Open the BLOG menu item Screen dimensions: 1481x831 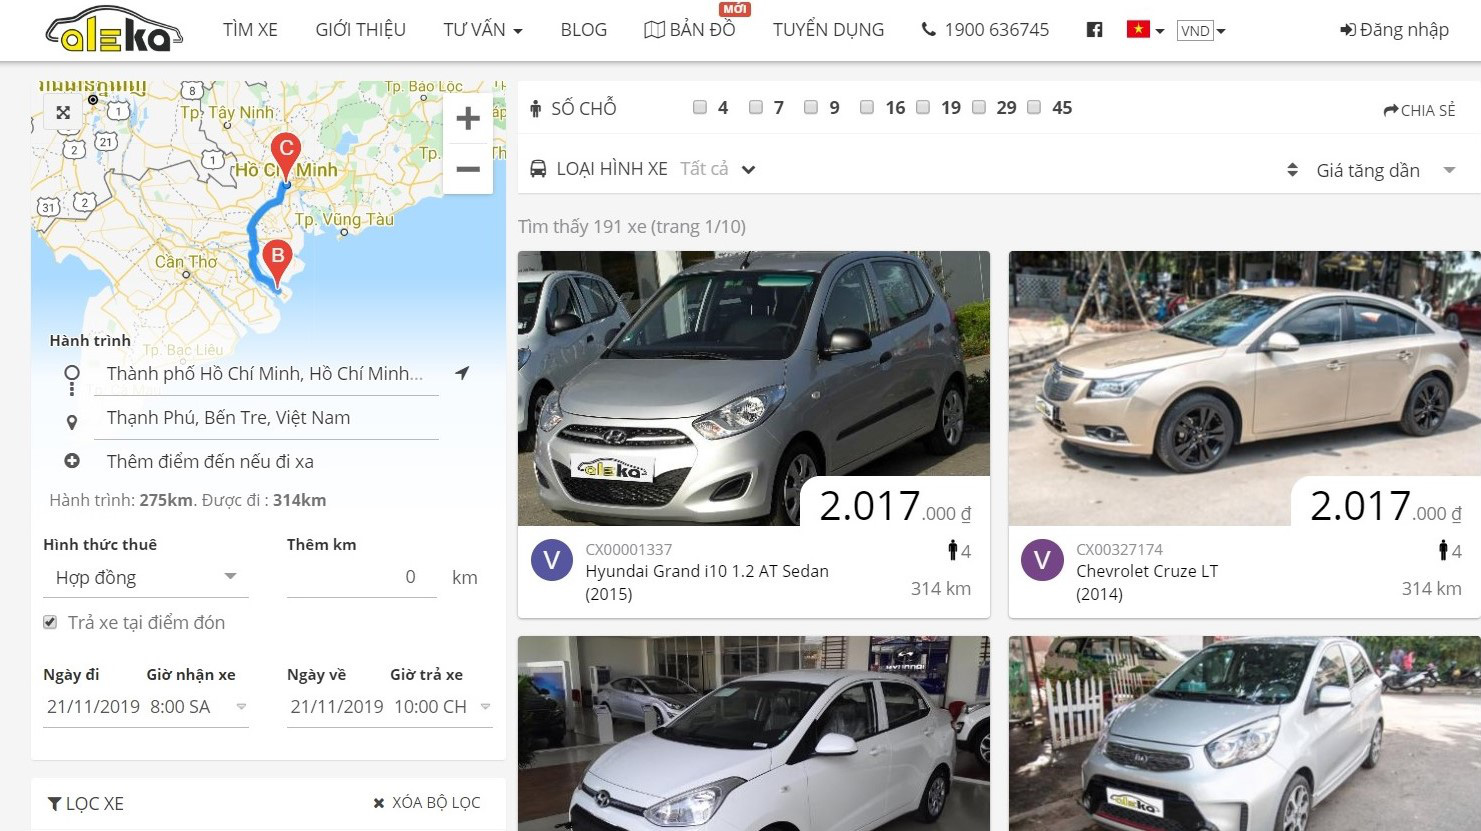(x=584, y=30)
